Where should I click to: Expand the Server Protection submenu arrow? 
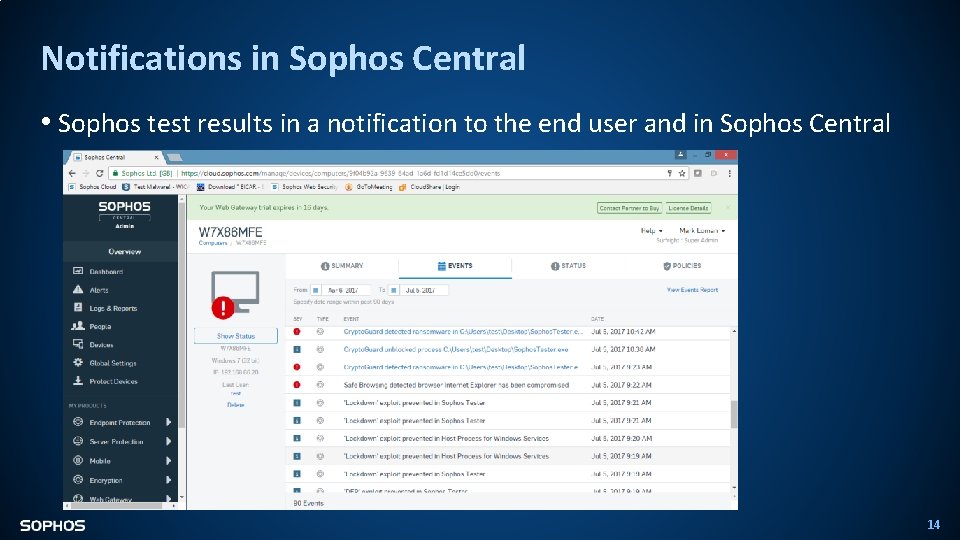pos(168,441)
